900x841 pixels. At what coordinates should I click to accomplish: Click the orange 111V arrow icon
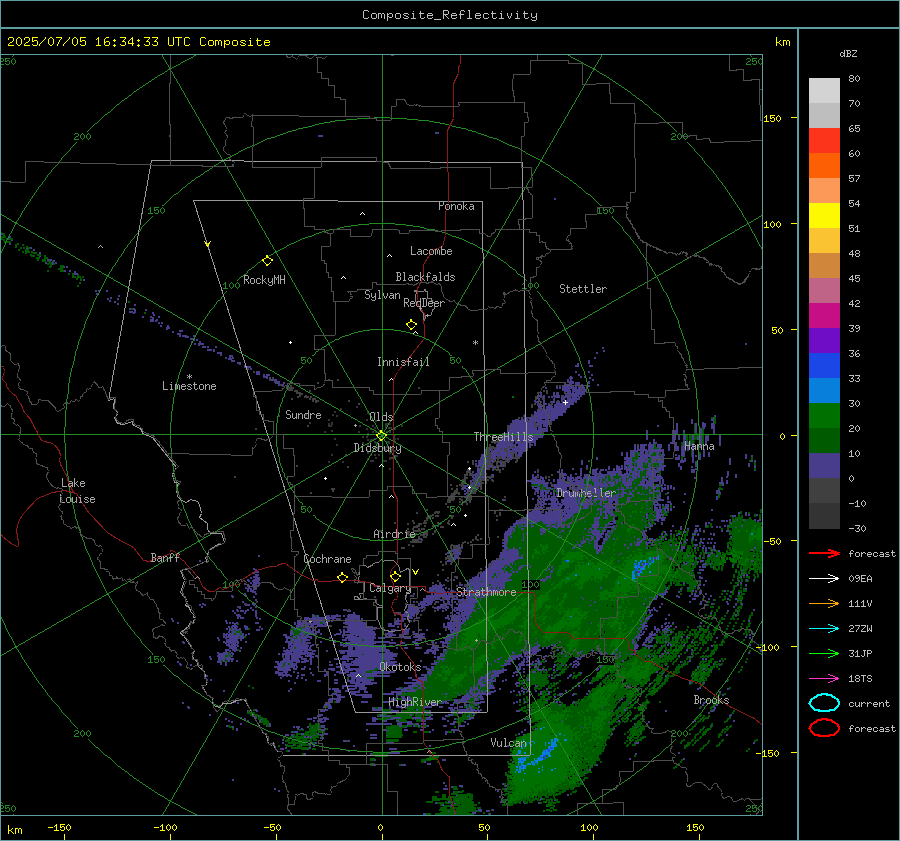(824, 603)
